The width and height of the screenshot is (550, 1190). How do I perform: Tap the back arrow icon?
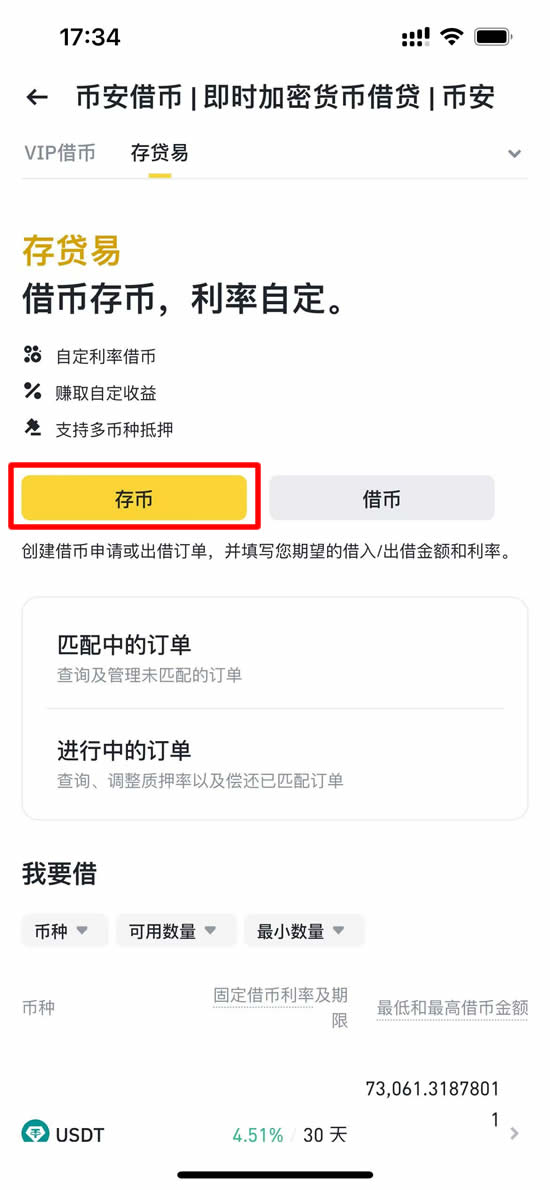36,97
